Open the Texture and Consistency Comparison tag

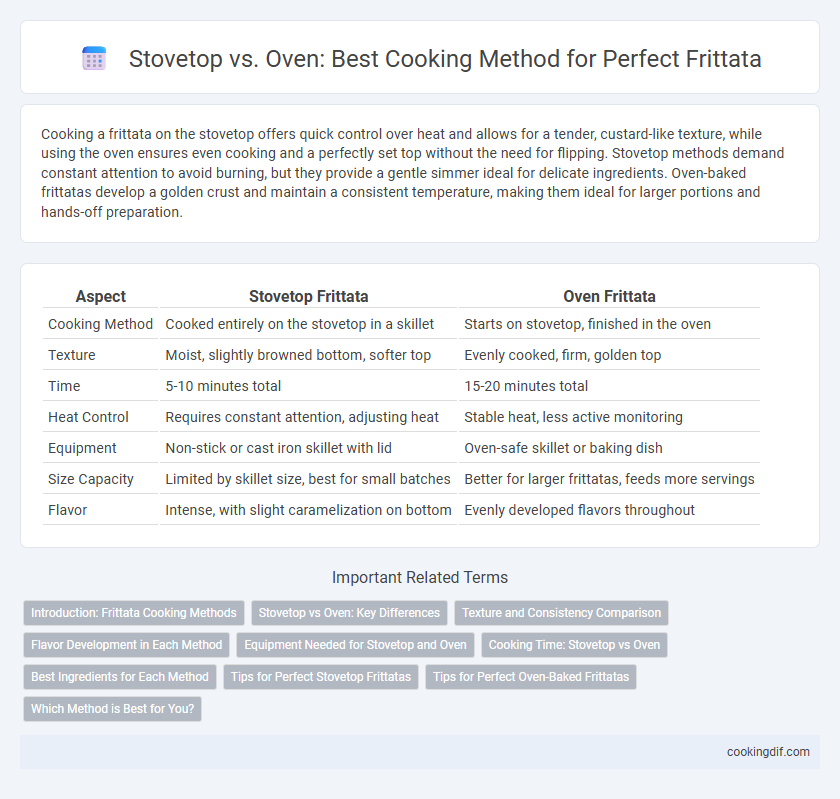(561, 613)
